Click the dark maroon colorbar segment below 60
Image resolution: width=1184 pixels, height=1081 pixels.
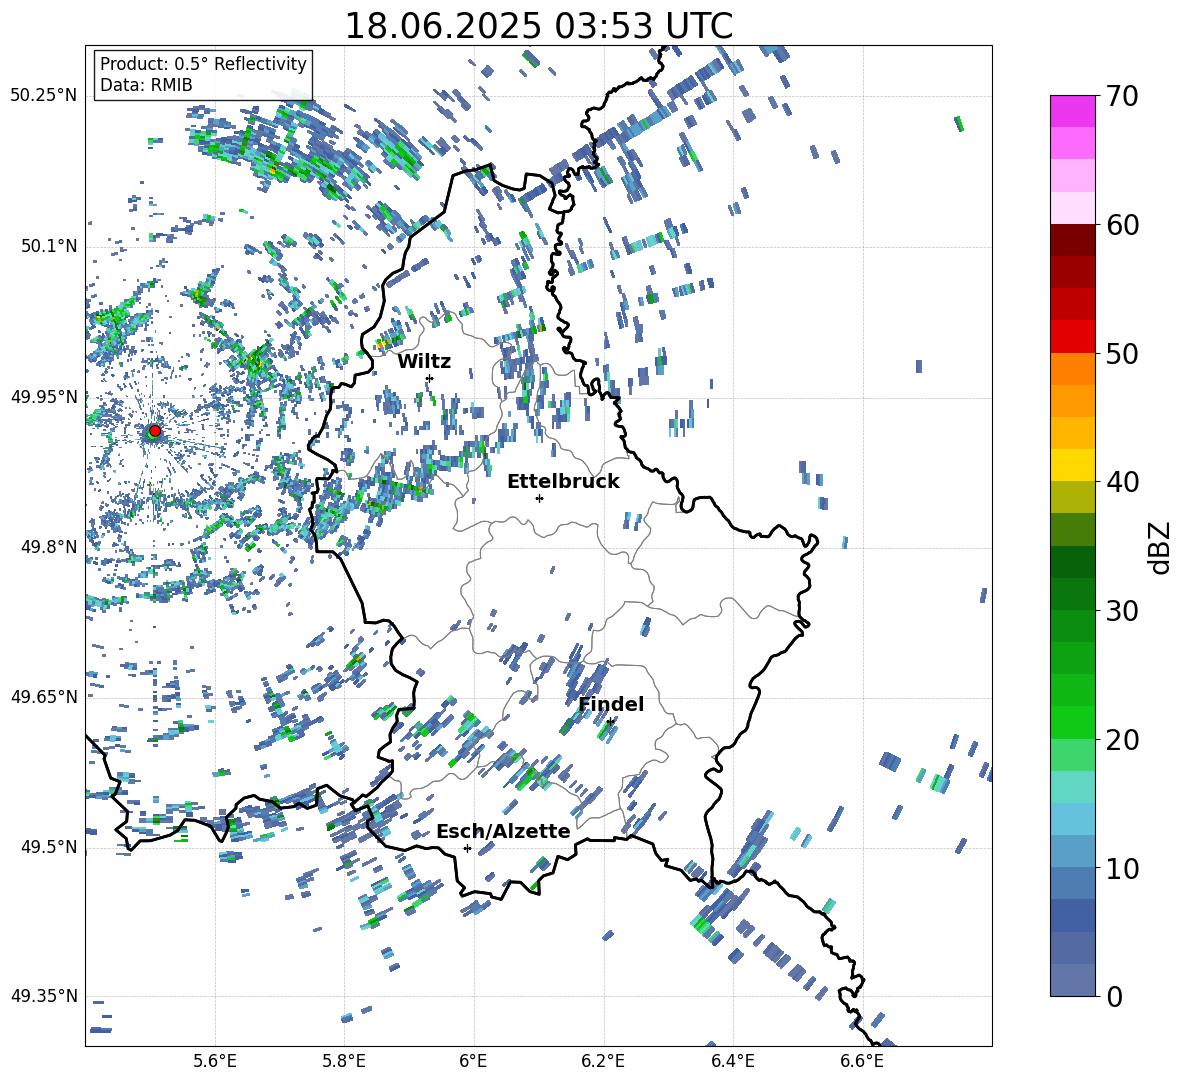tap(1073, 240)
